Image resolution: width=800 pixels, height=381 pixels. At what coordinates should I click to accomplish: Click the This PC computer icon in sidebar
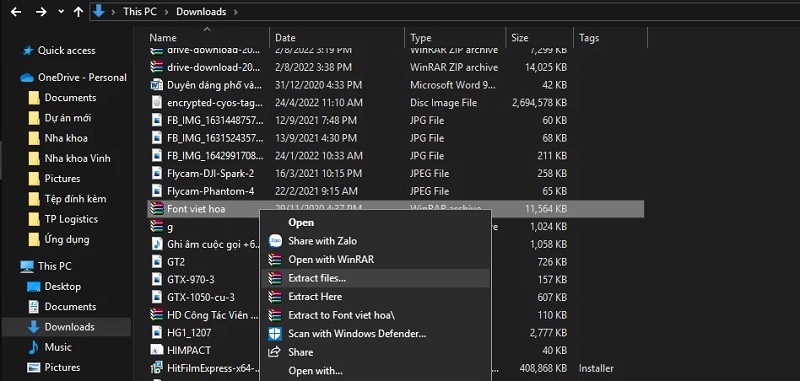27,266
